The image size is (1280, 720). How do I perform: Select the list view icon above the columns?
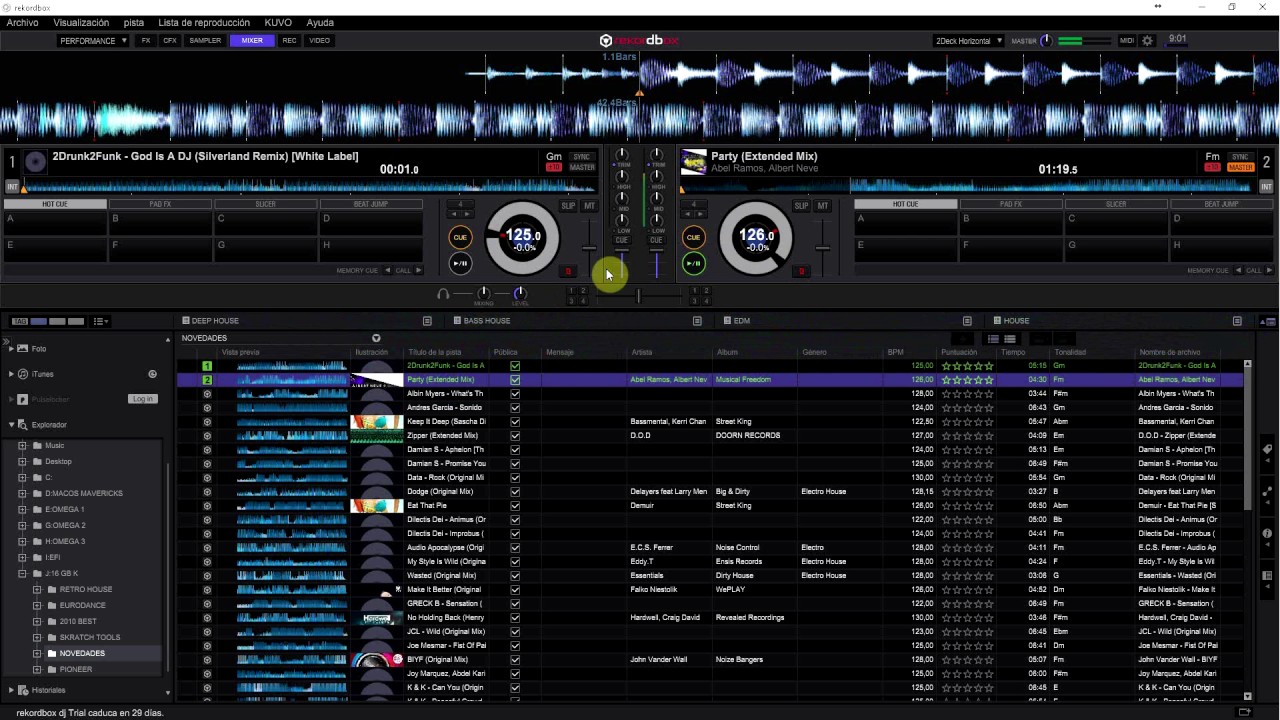tap(993, 339)
